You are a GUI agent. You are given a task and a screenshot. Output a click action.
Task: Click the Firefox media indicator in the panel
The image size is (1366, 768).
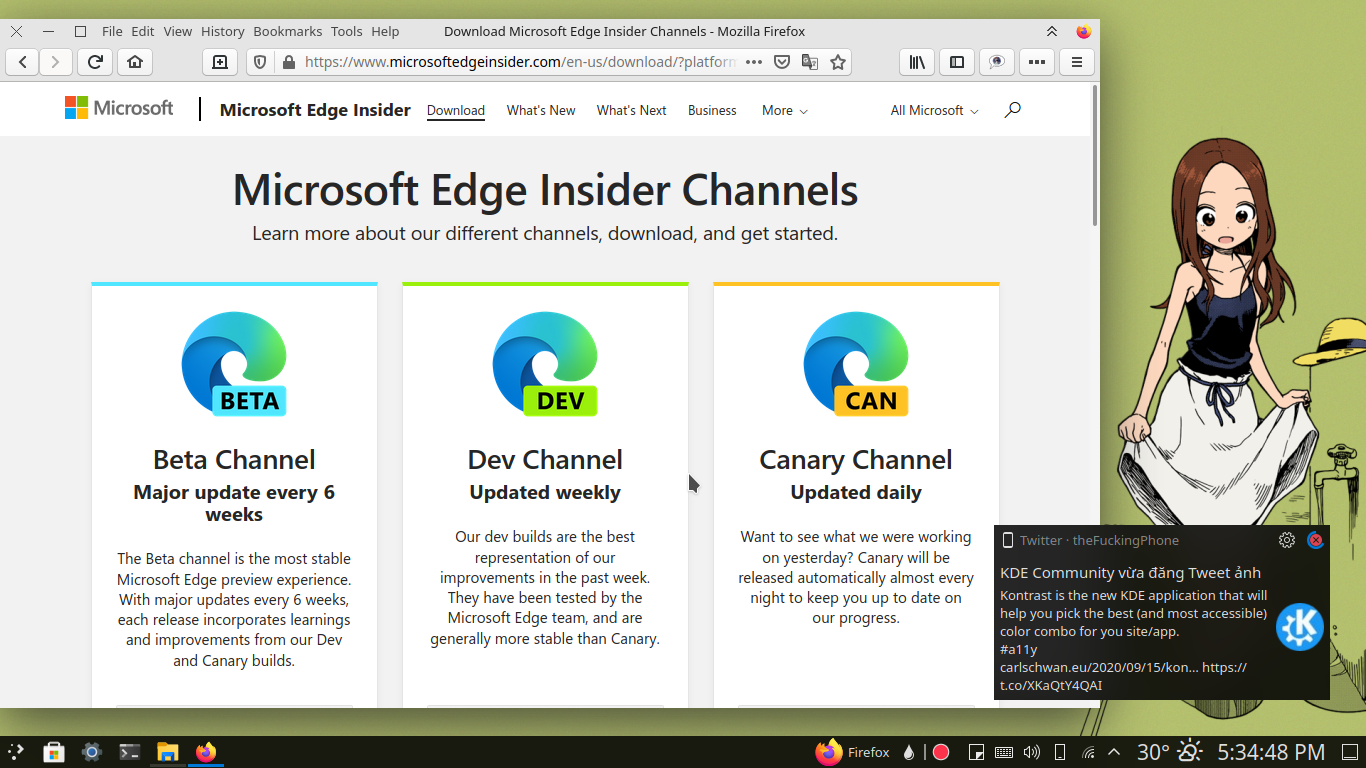852,752
